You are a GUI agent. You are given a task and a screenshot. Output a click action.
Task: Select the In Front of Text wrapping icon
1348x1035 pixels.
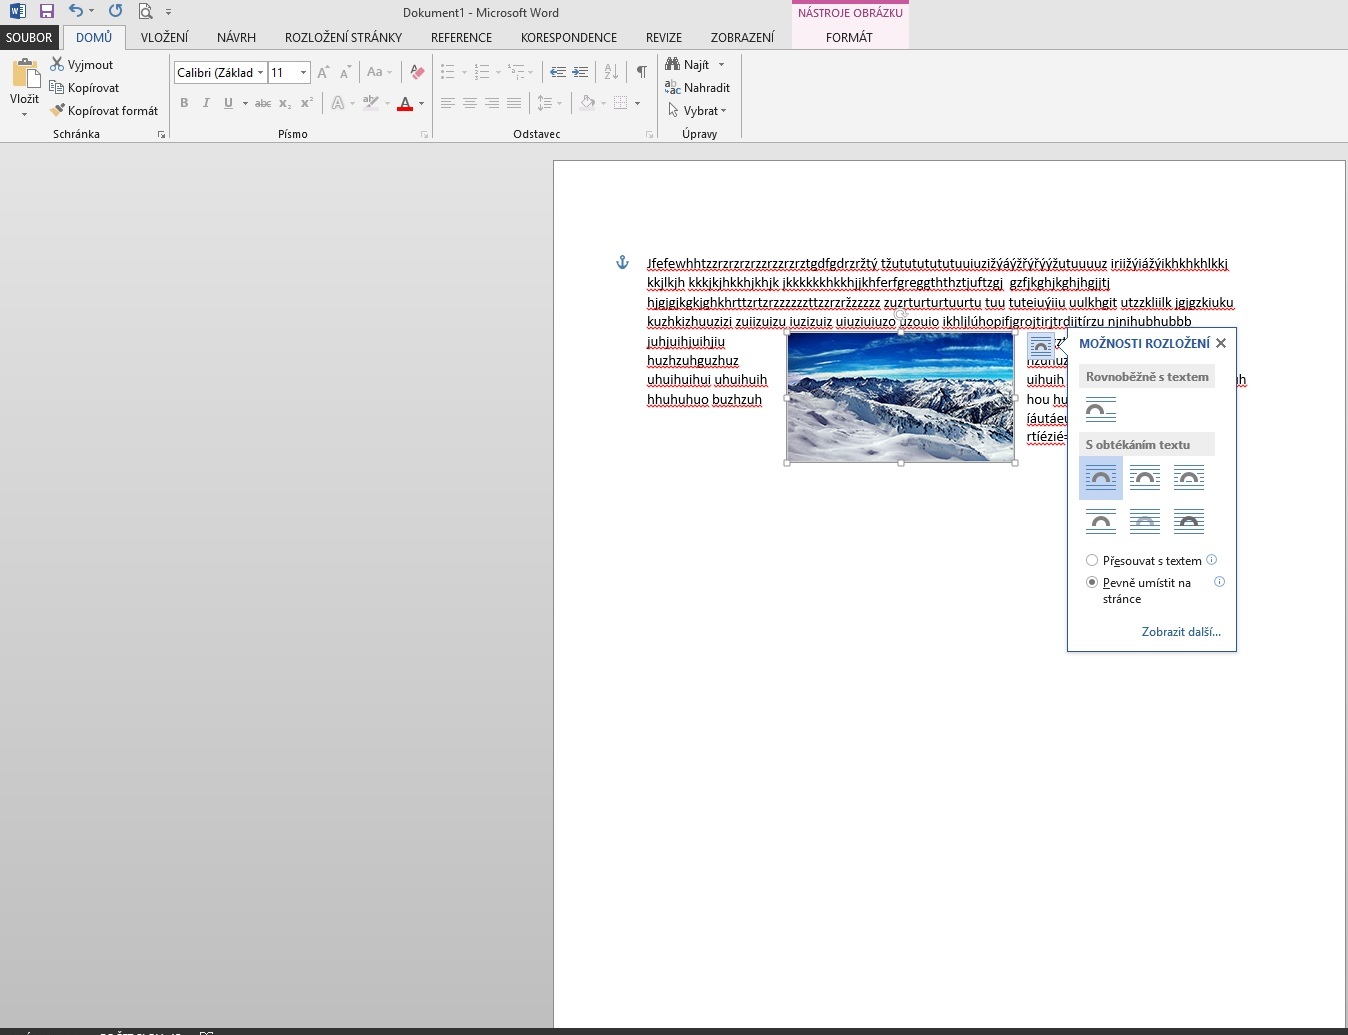(x=1188, y=521)
